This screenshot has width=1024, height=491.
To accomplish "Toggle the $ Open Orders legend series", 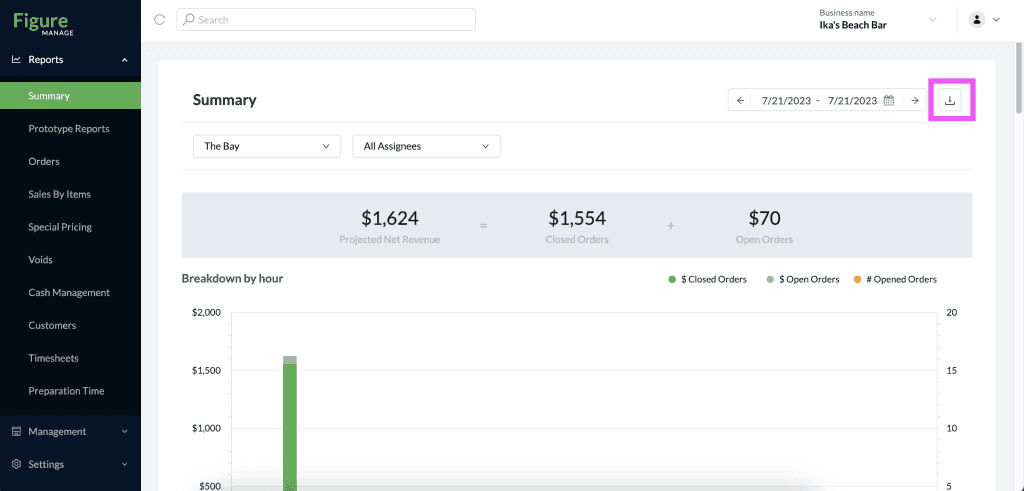I will pos(803,279).
